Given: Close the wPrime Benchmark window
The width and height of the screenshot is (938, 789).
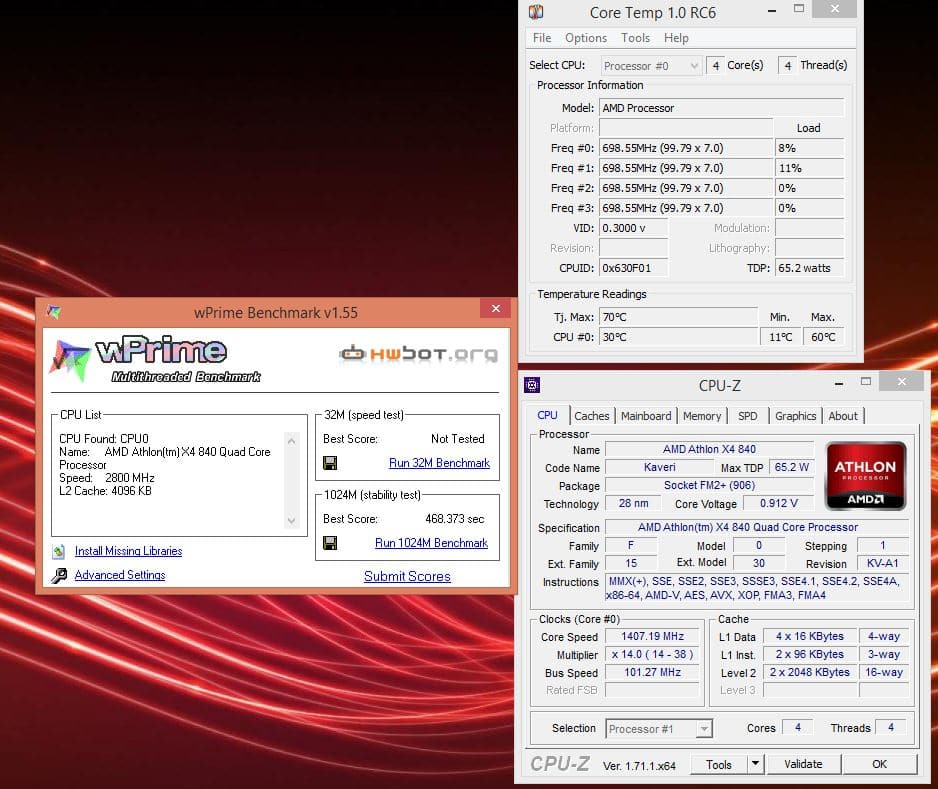Looking at the screenshot, I should click(495, 309).
